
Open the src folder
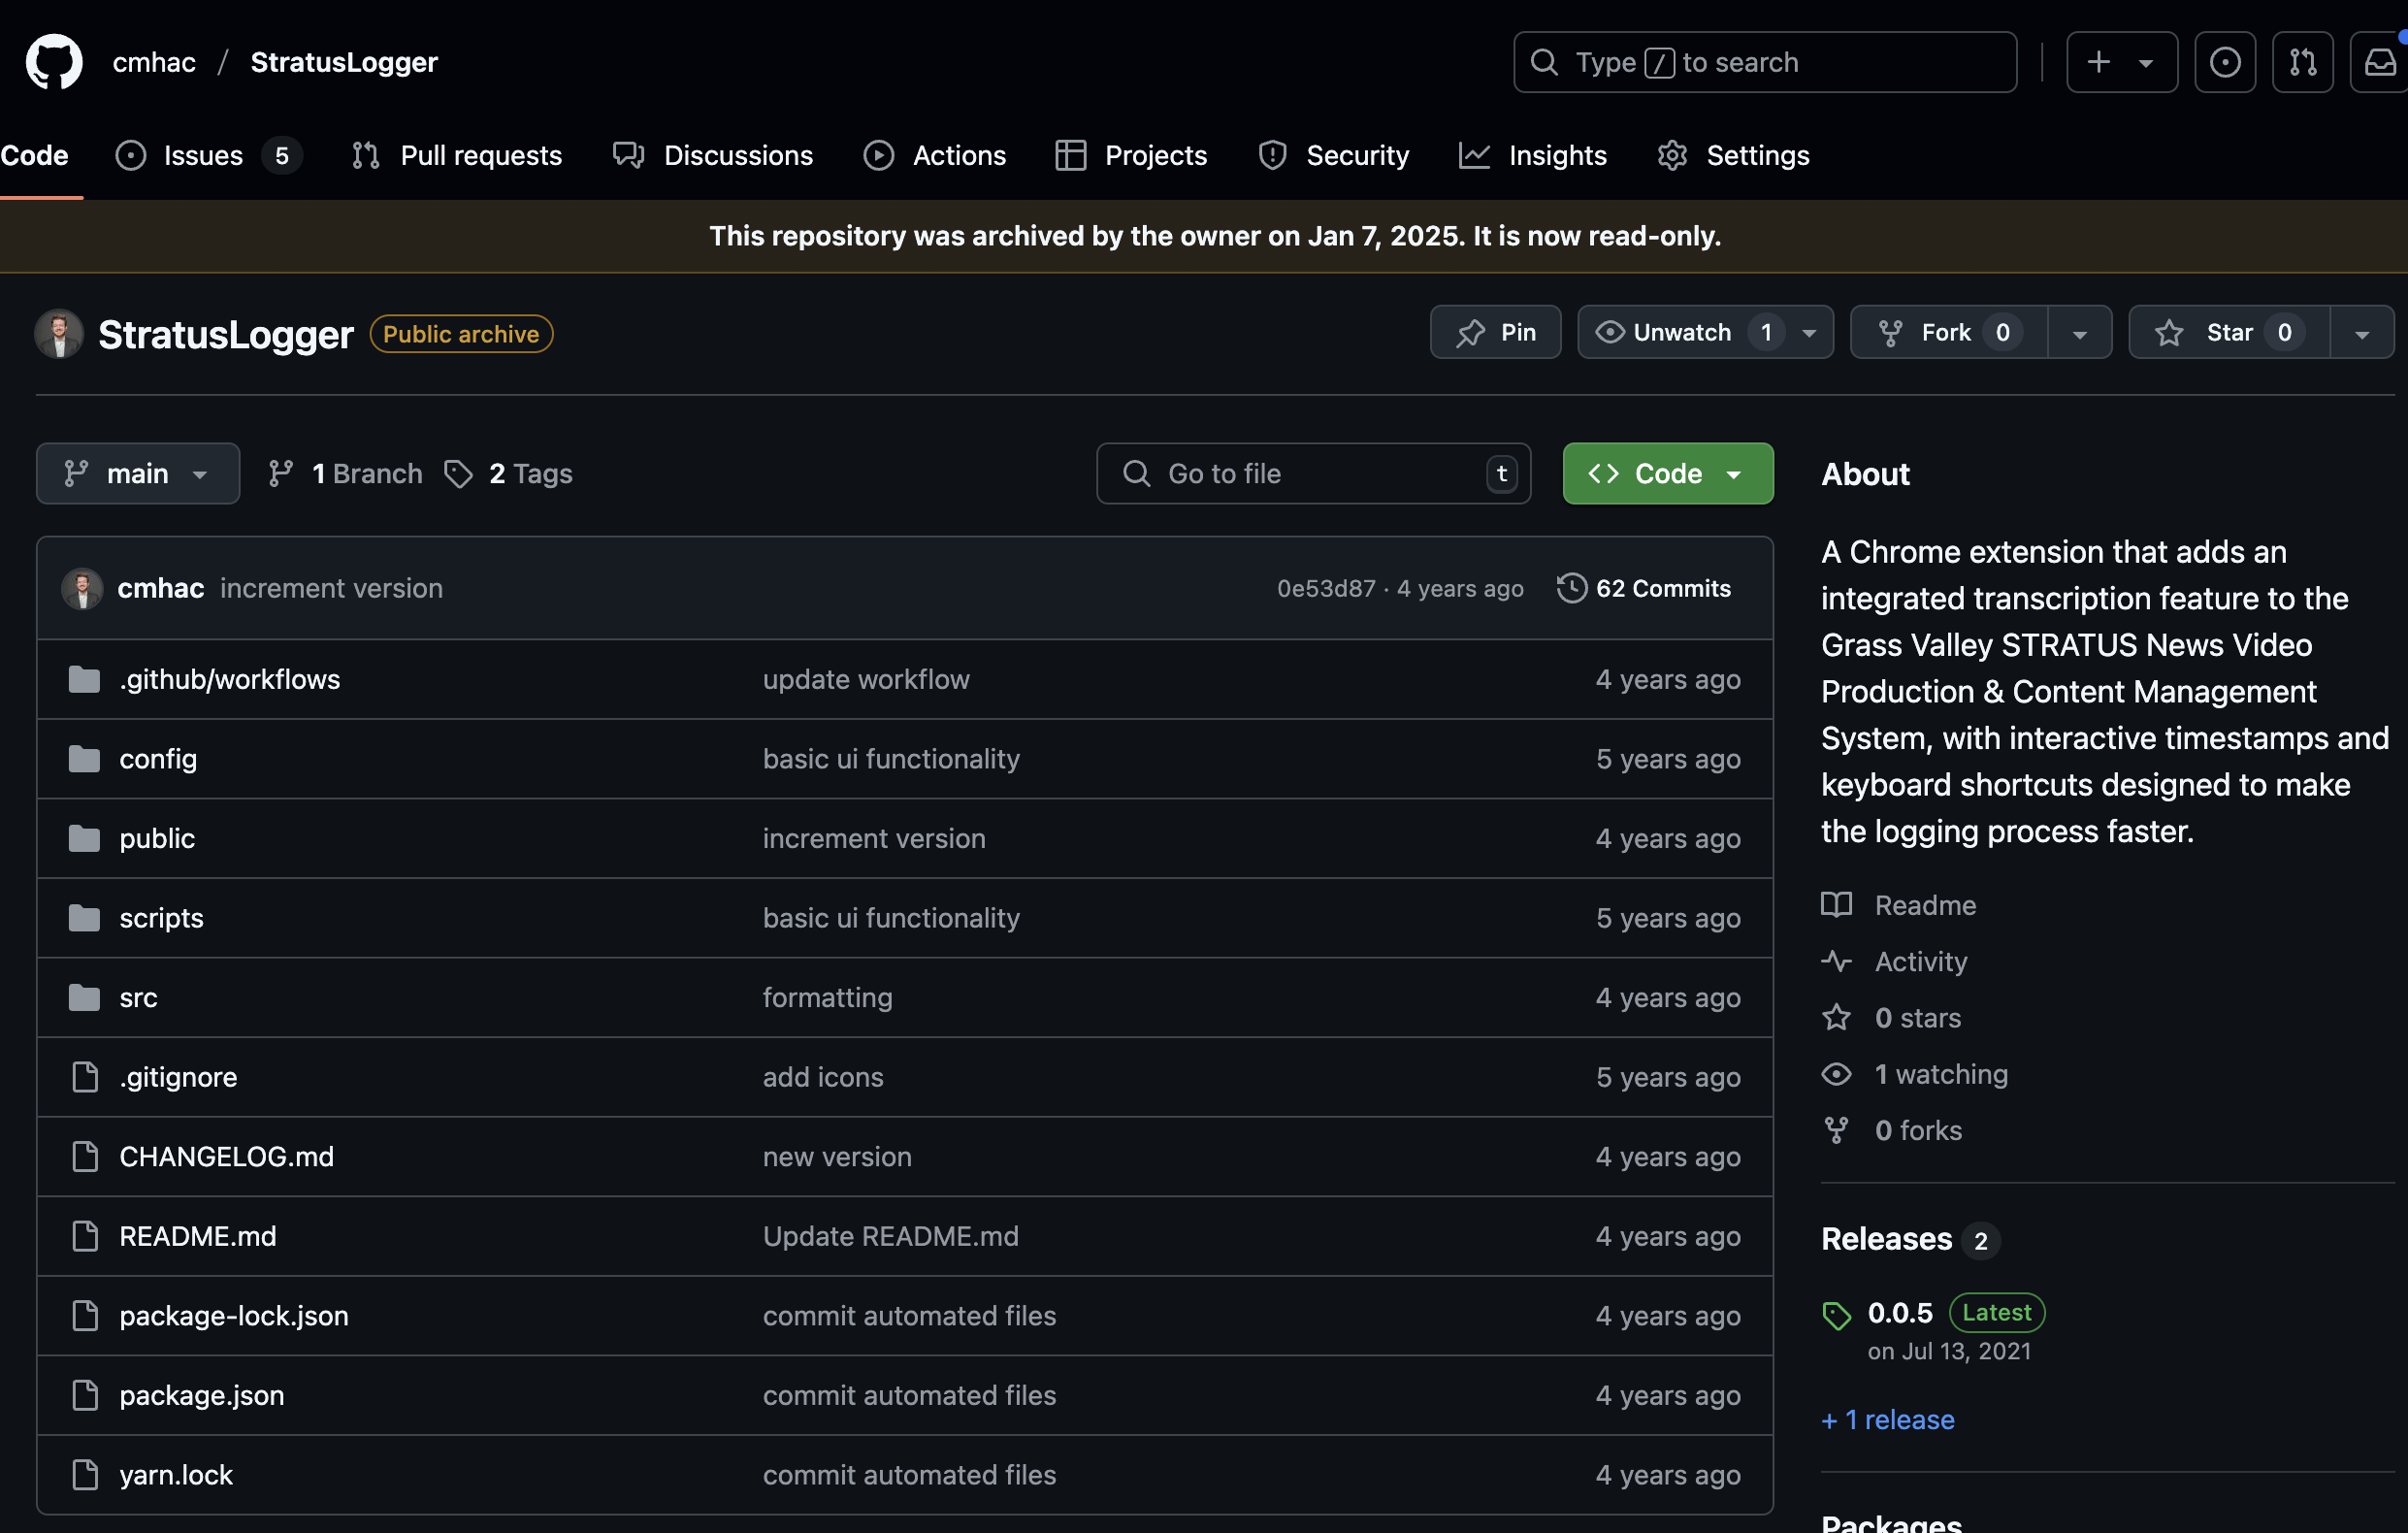[138, 997]
